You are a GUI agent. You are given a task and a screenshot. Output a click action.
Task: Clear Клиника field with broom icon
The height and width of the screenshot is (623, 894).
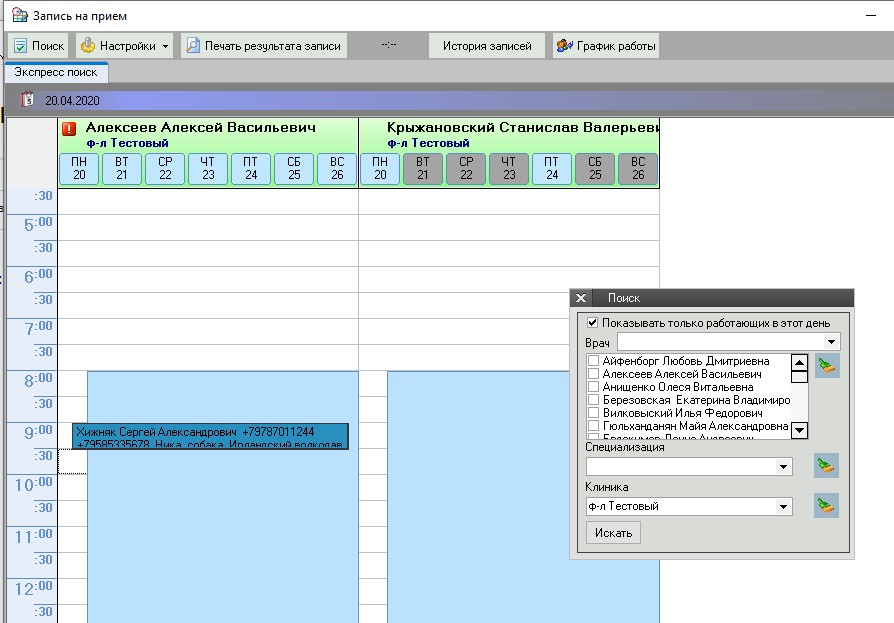(826, 506)
